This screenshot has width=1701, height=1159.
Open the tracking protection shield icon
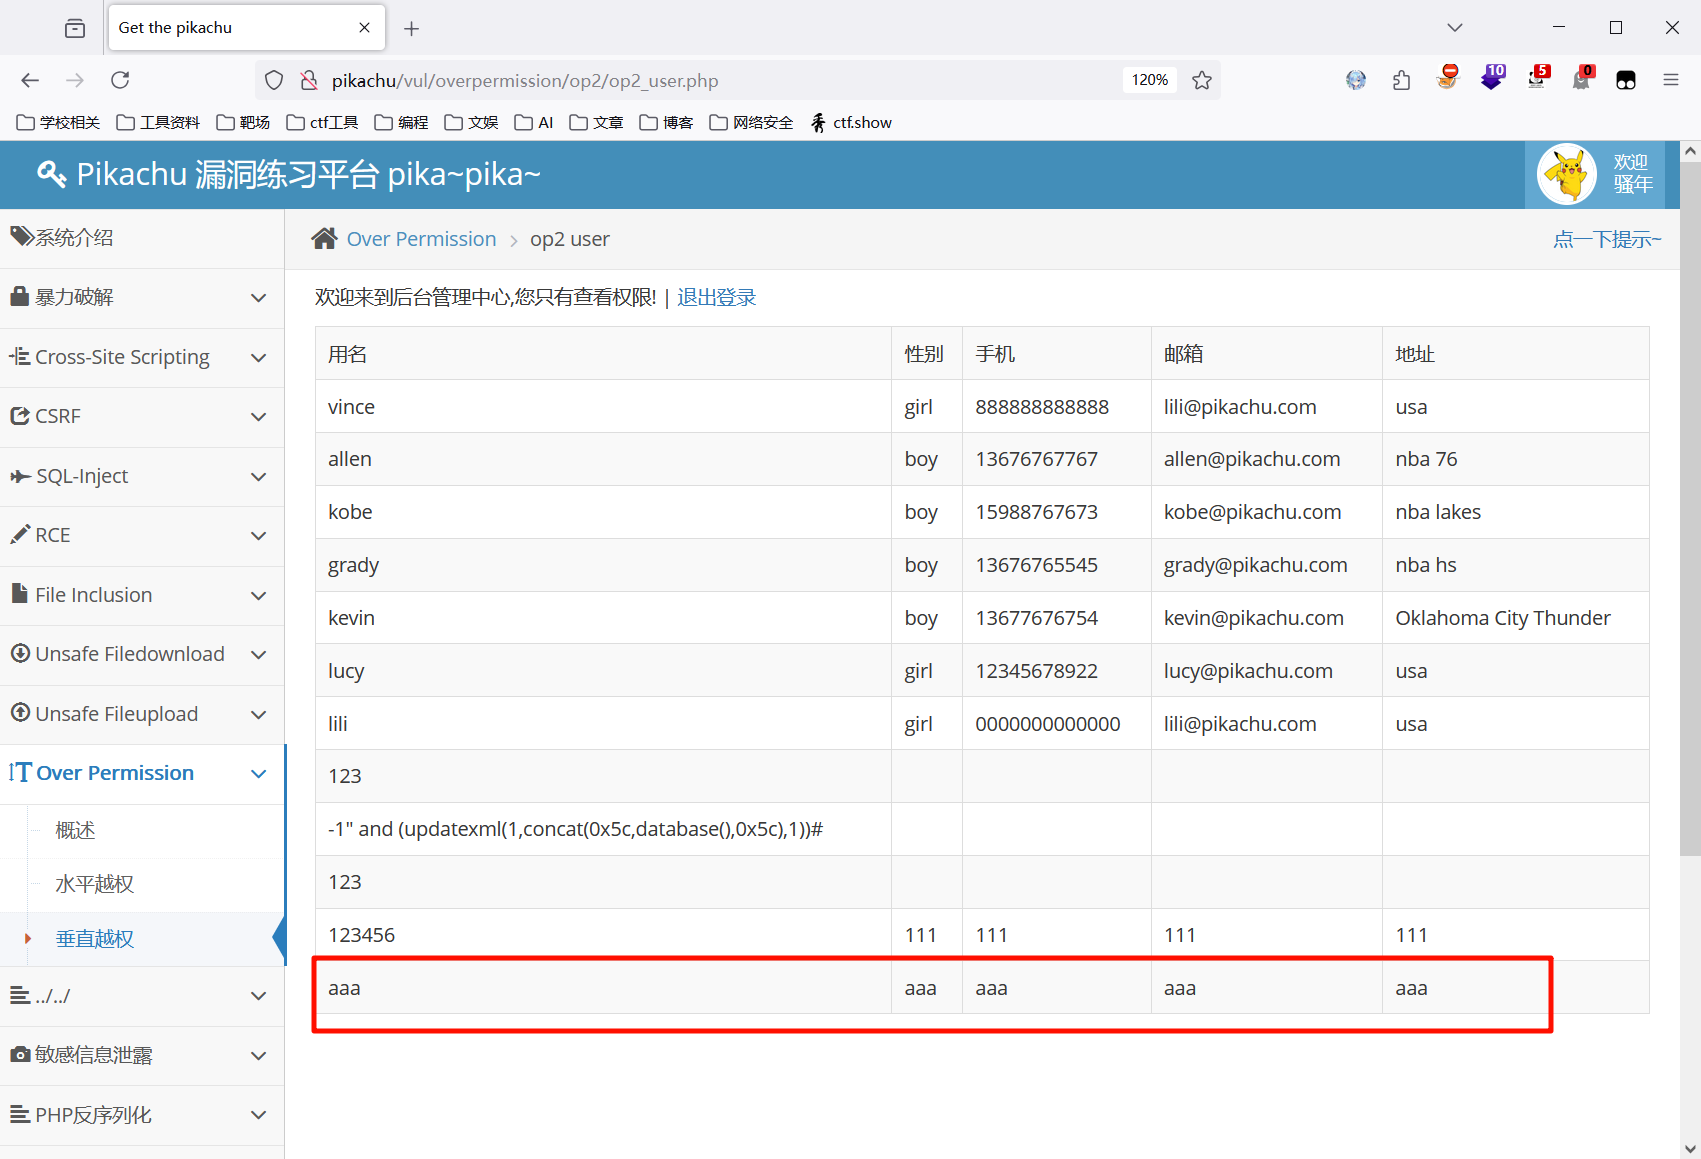[274, 80]
